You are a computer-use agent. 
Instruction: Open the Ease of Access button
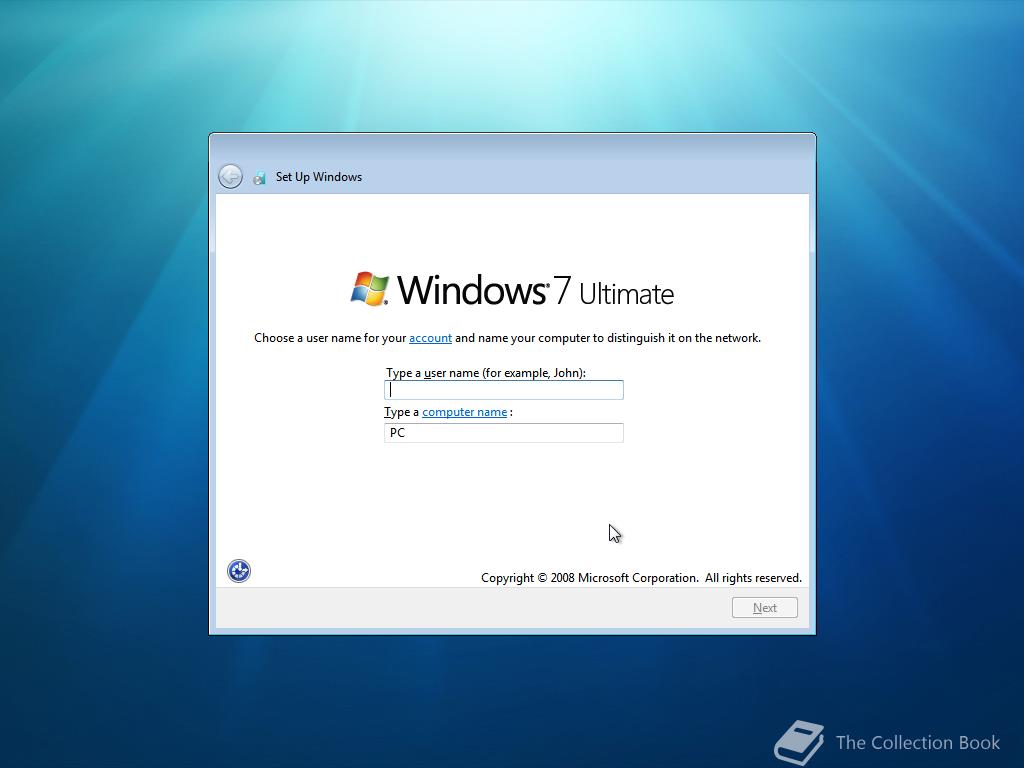pyautogui.click(x=239, y=571)
